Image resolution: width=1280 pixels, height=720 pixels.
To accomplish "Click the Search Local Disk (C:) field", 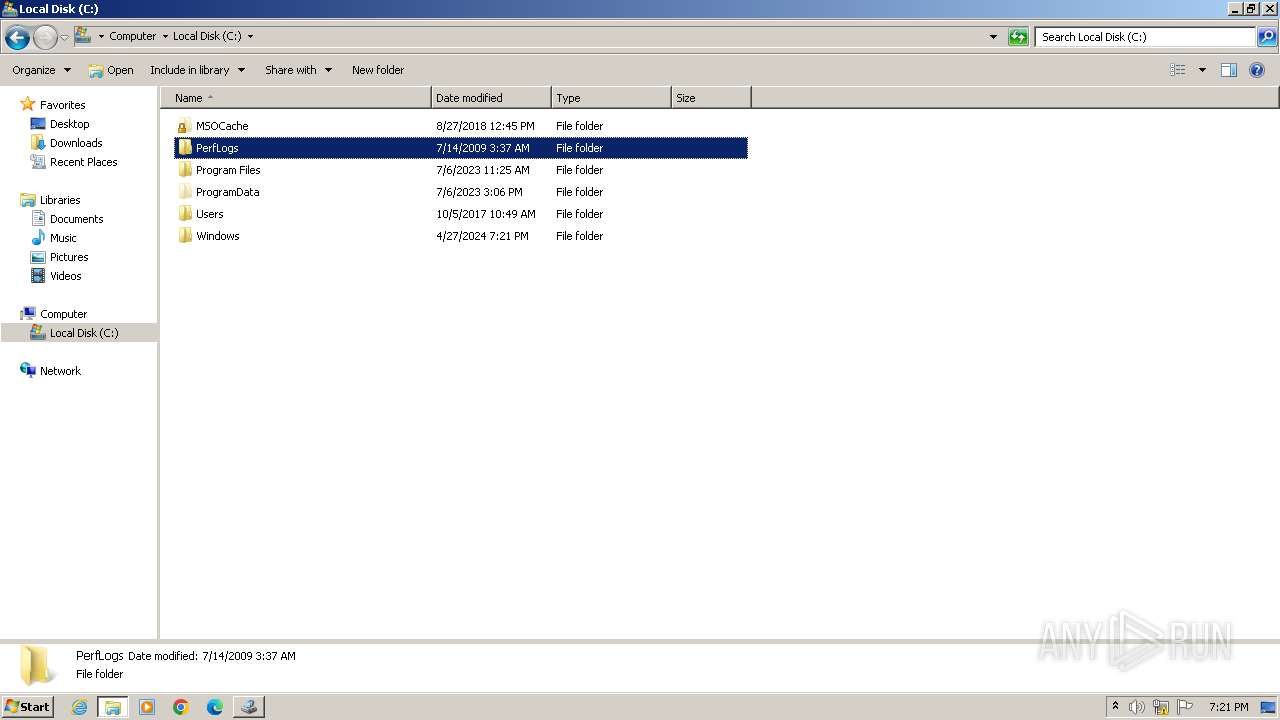I will pos(1145,37).
